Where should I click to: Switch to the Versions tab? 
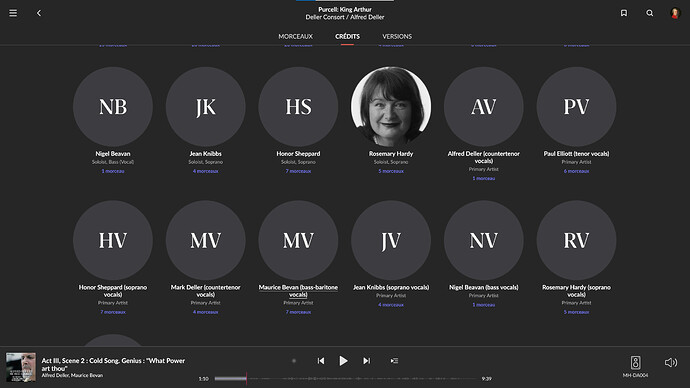397,37
